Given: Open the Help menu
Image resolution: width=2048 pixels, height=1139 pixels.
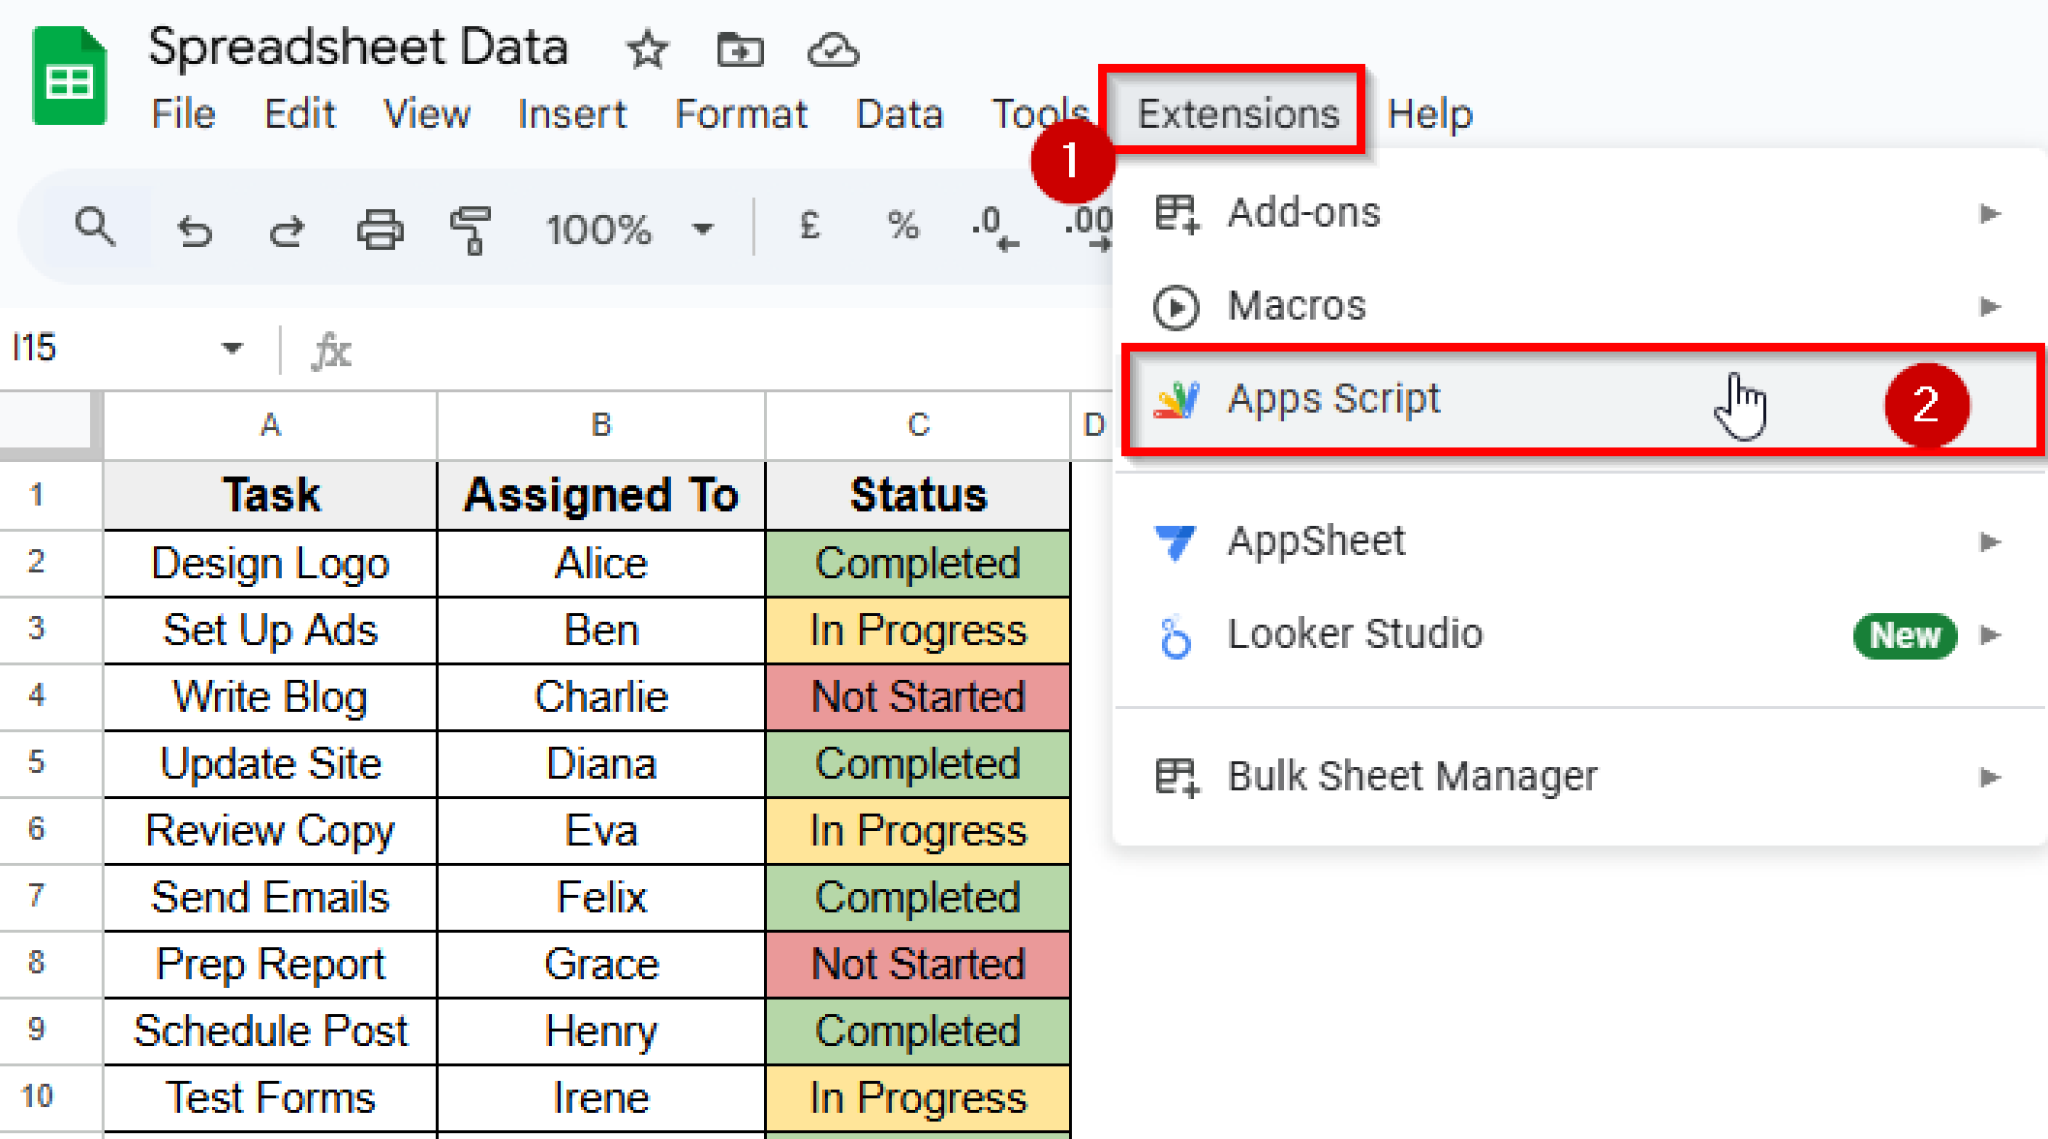Looking at the screenshot, I should tap(1430, 113).
